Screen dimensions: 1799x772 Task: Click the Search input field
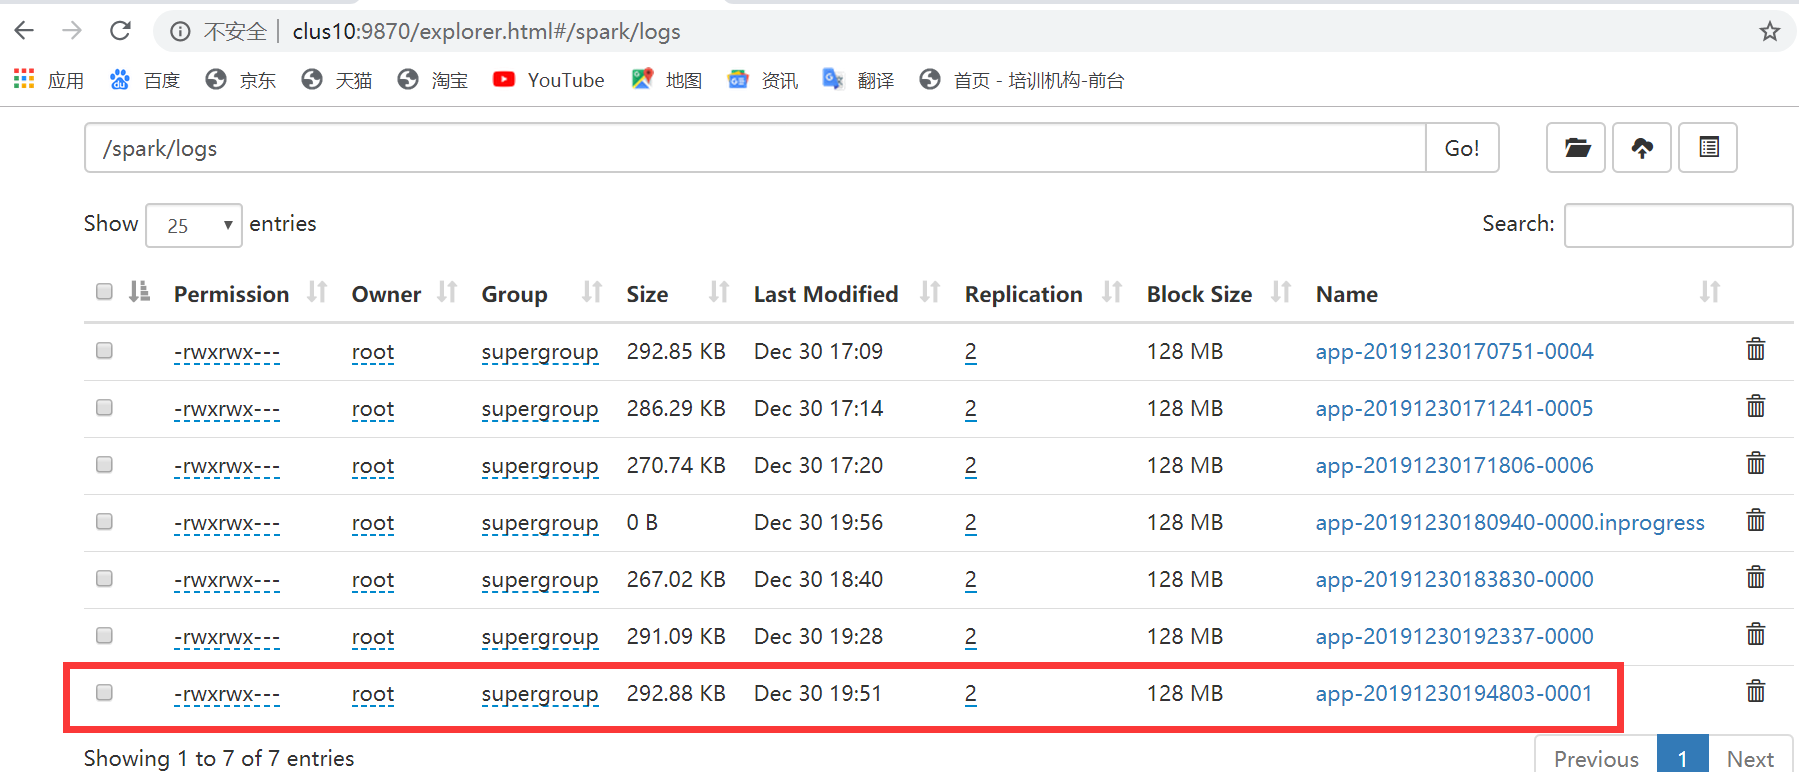coord(1678,225)
